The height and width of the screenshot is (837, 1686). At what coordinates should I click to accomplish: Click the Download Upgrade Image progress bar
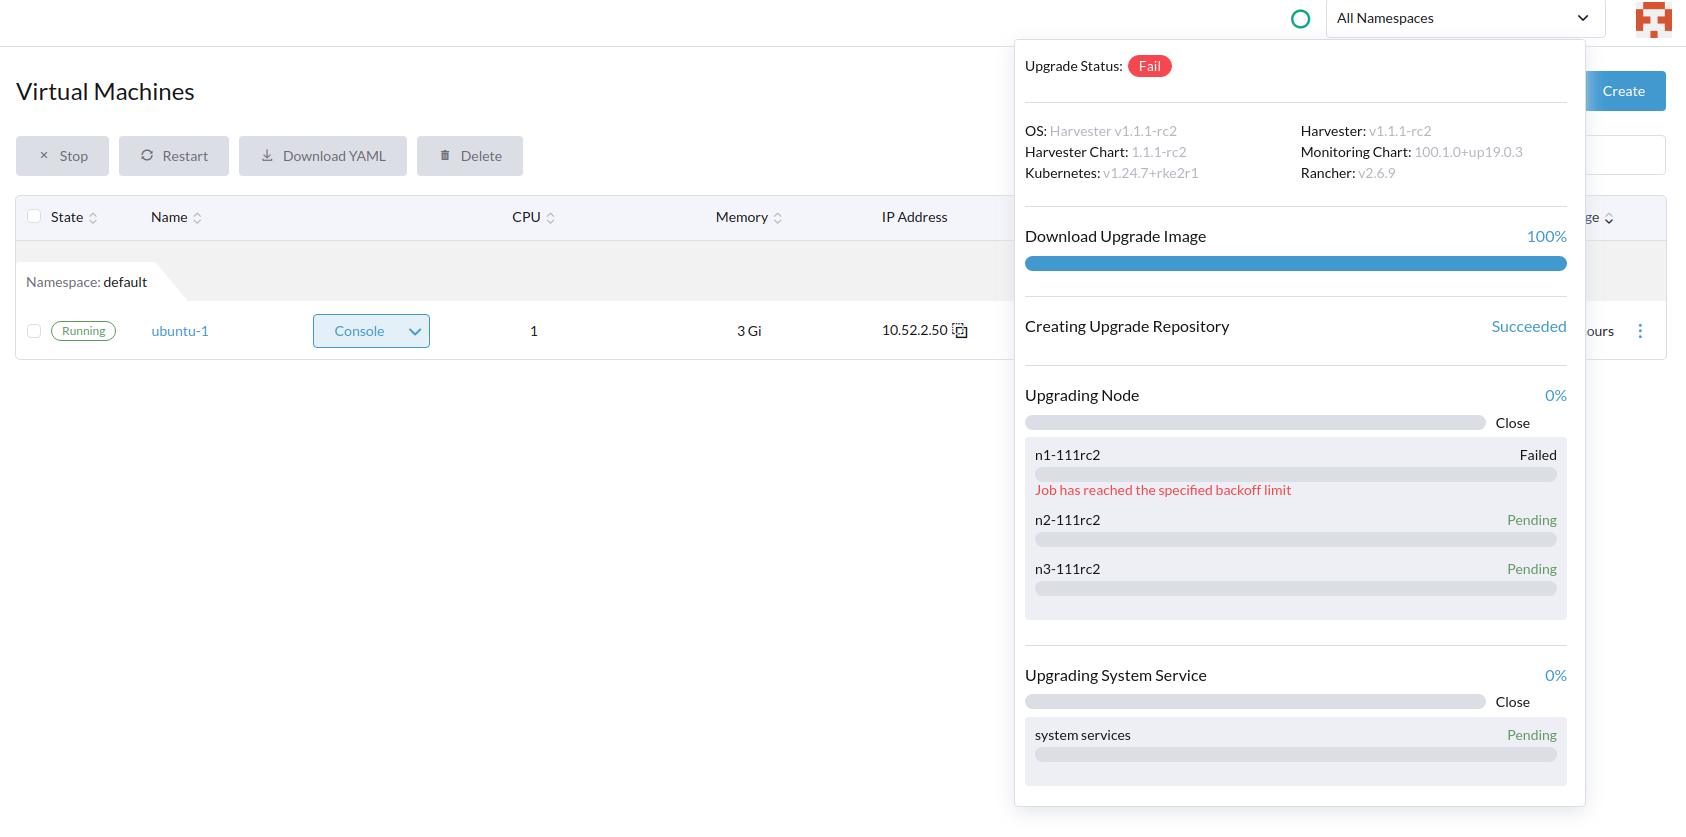[x=1296, y=264]
